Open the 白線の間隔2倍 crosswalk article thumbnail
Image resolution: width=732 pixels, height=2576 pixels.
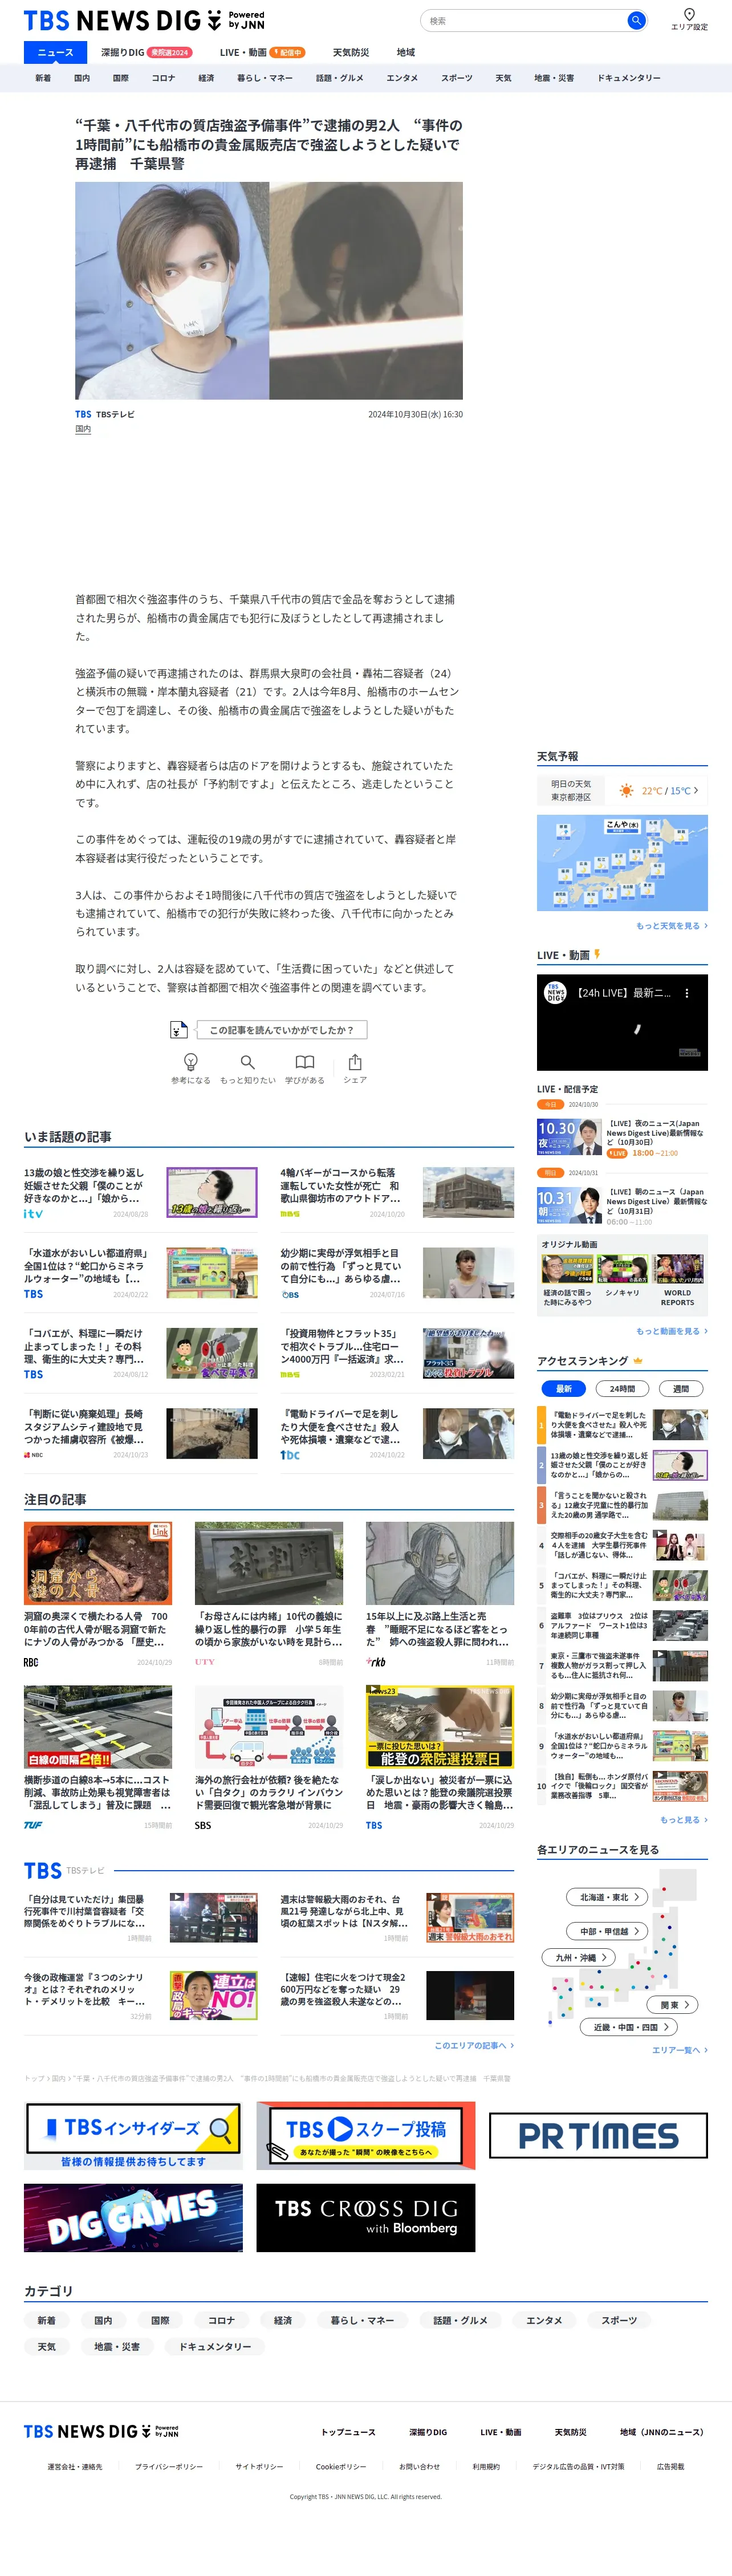98,1727
